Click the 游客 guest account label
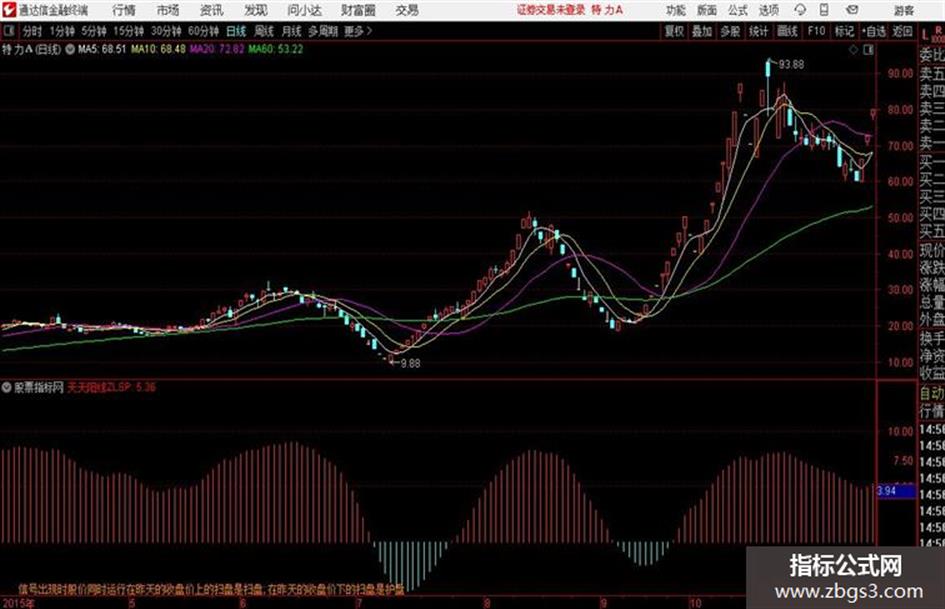This screenshot has width=945, height=609. tap(903, 10)
